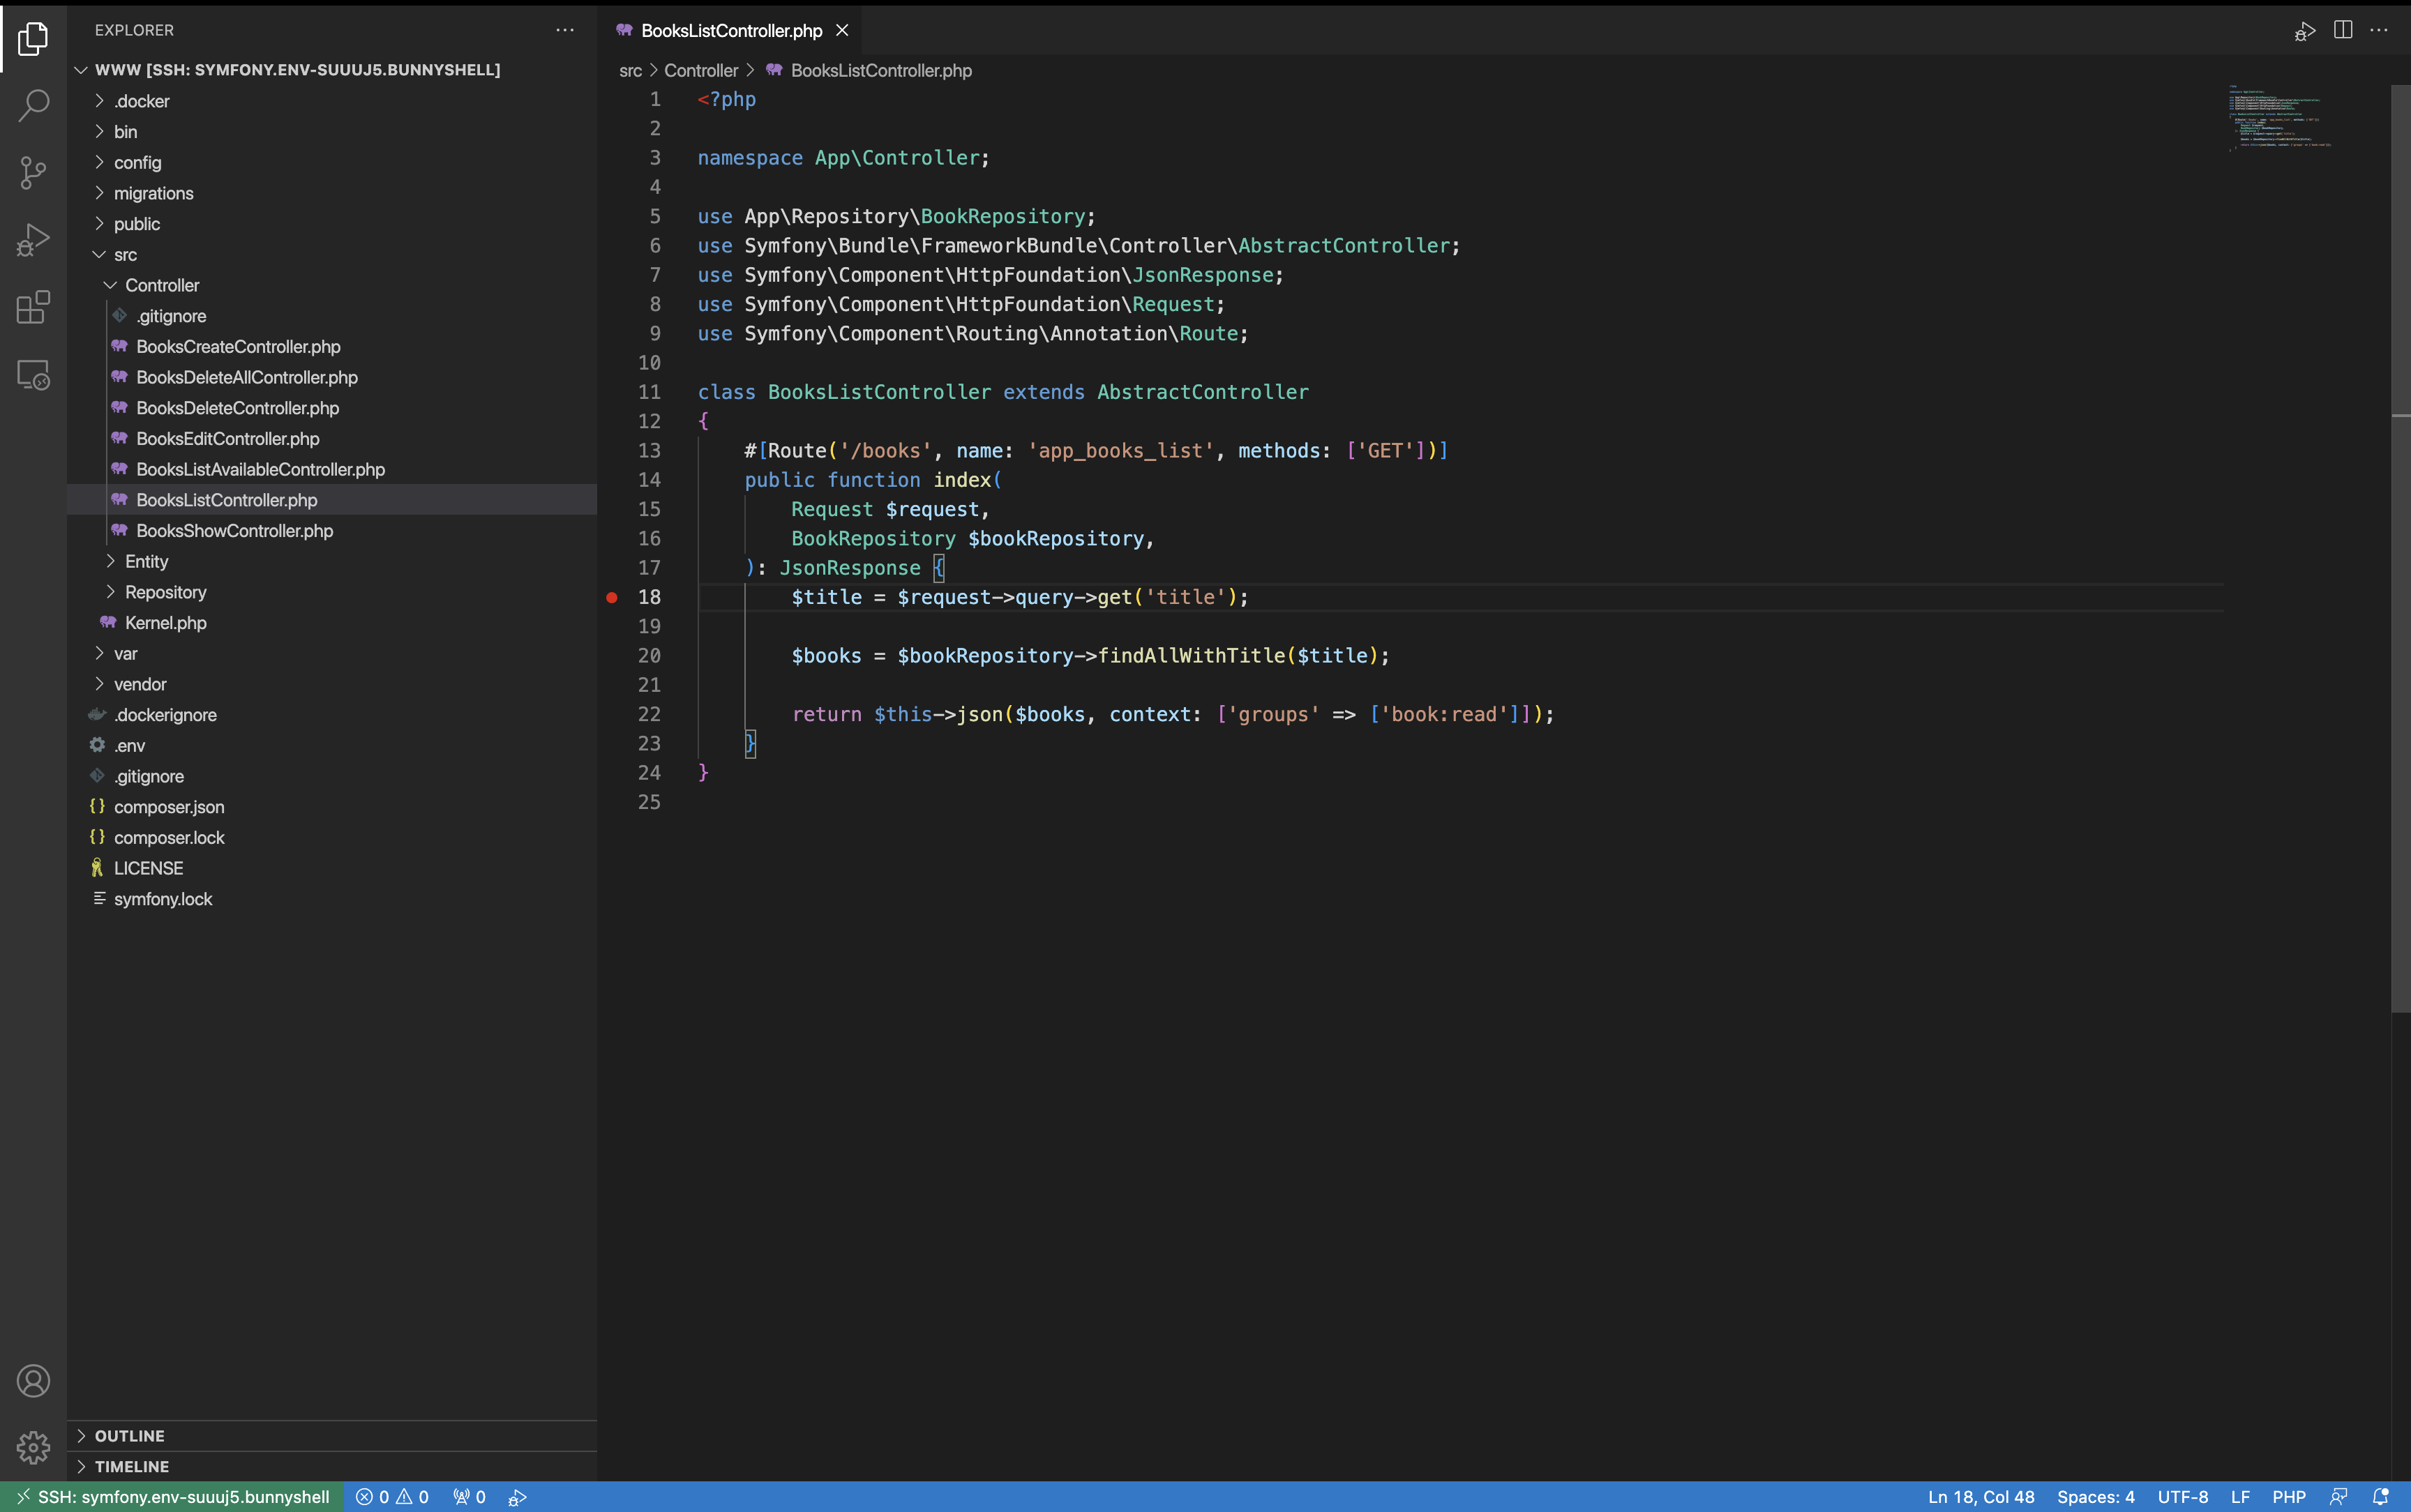Change file encoding UTF-8
This screenshot has height=1512, width=2411.
(x=2183, y=1497)
